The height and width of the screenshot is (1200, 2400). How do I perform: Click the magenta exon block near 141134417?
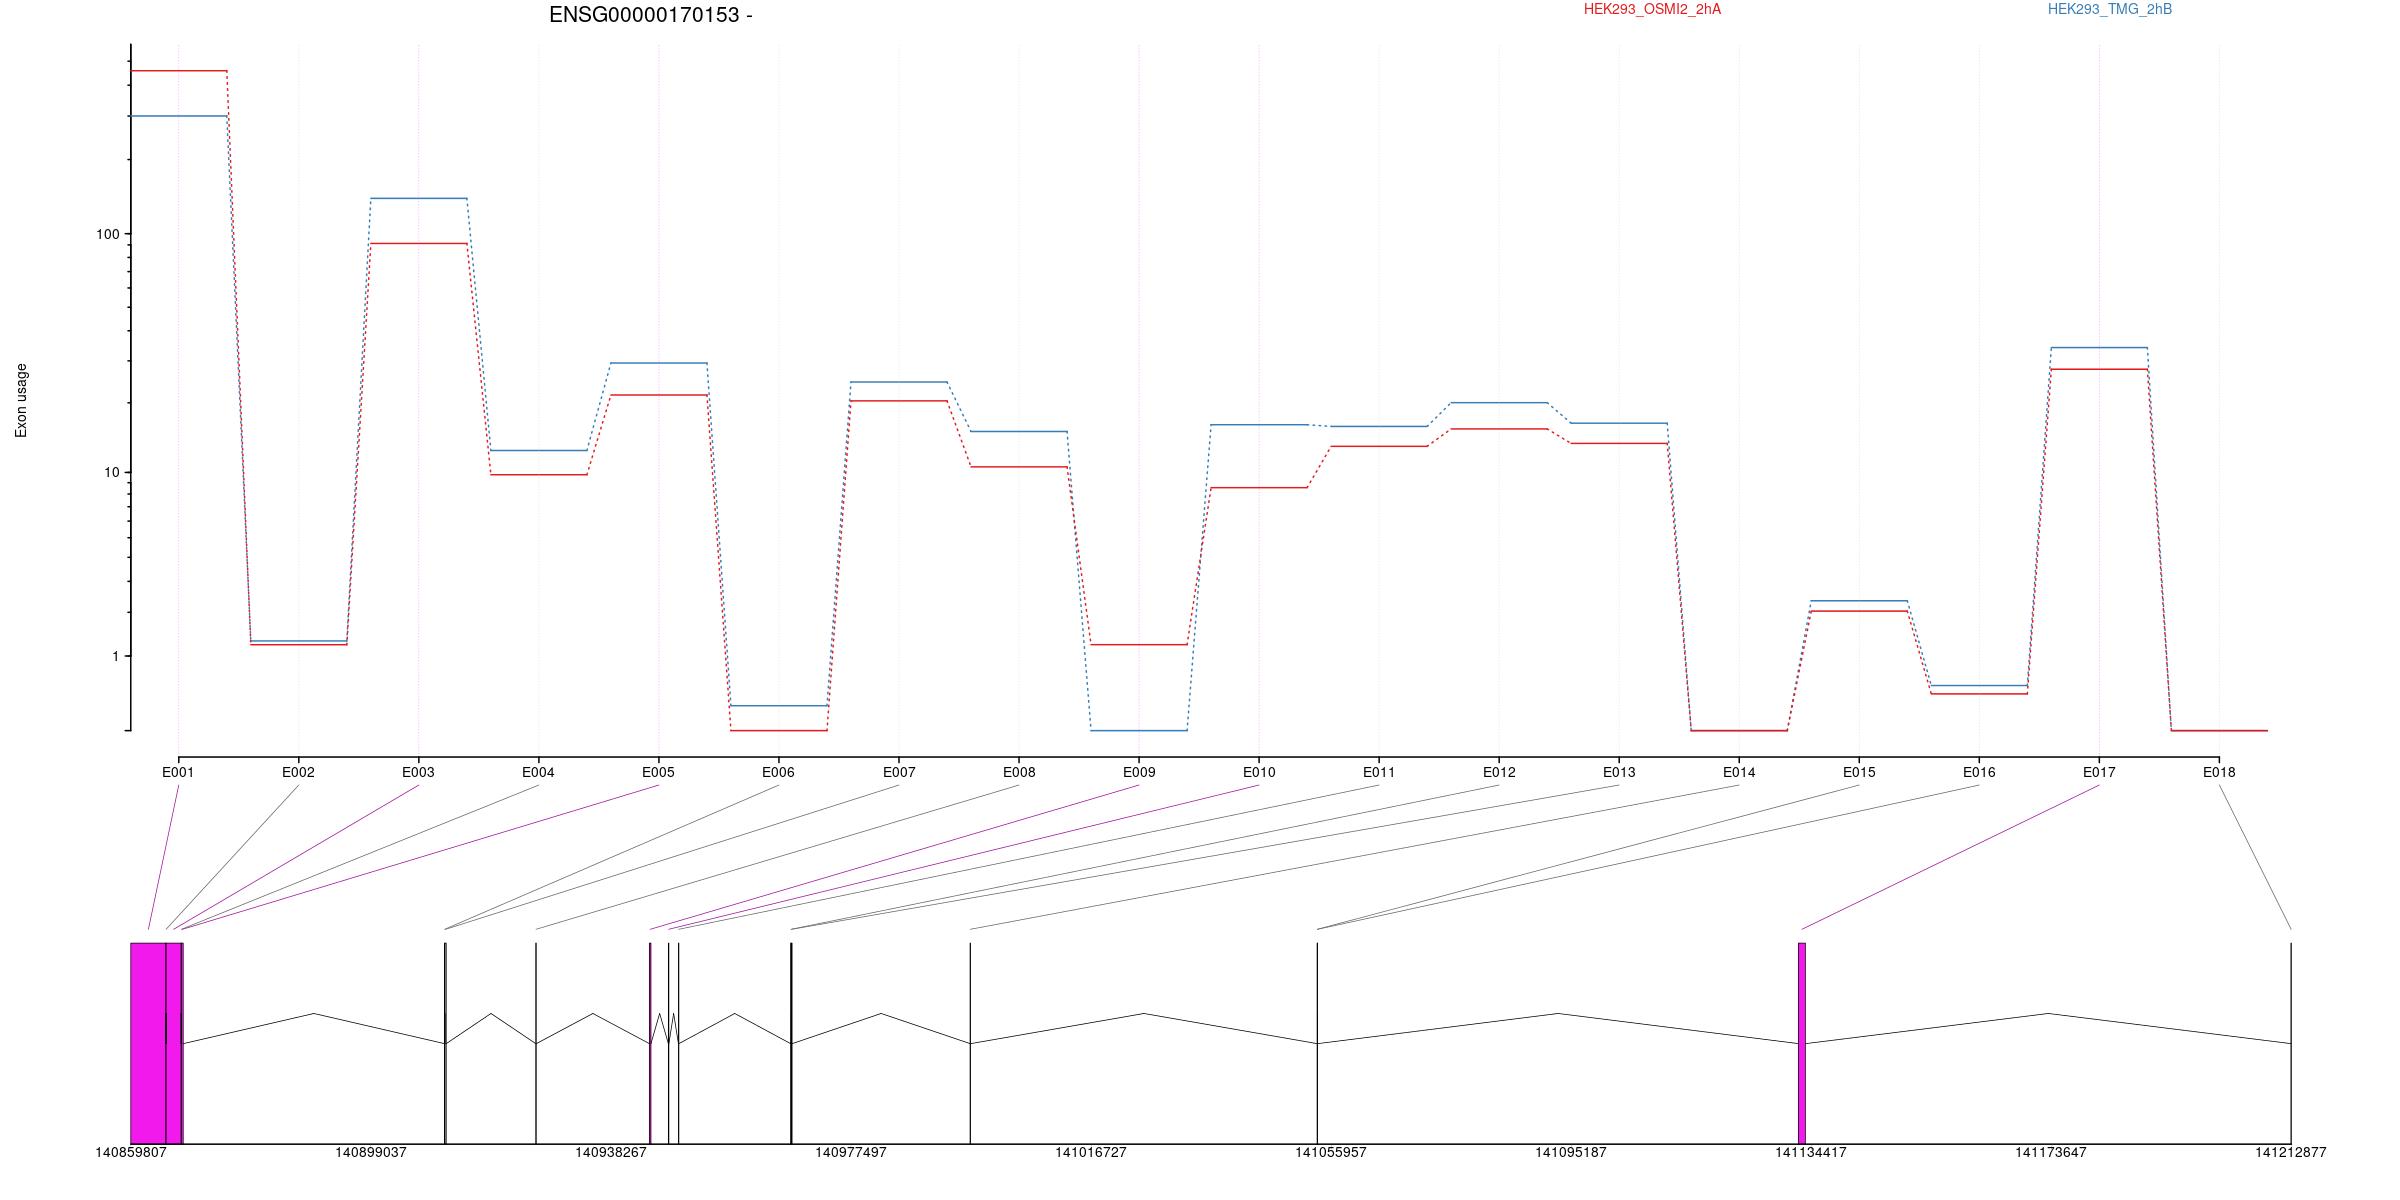[x=1802, y=1043]
